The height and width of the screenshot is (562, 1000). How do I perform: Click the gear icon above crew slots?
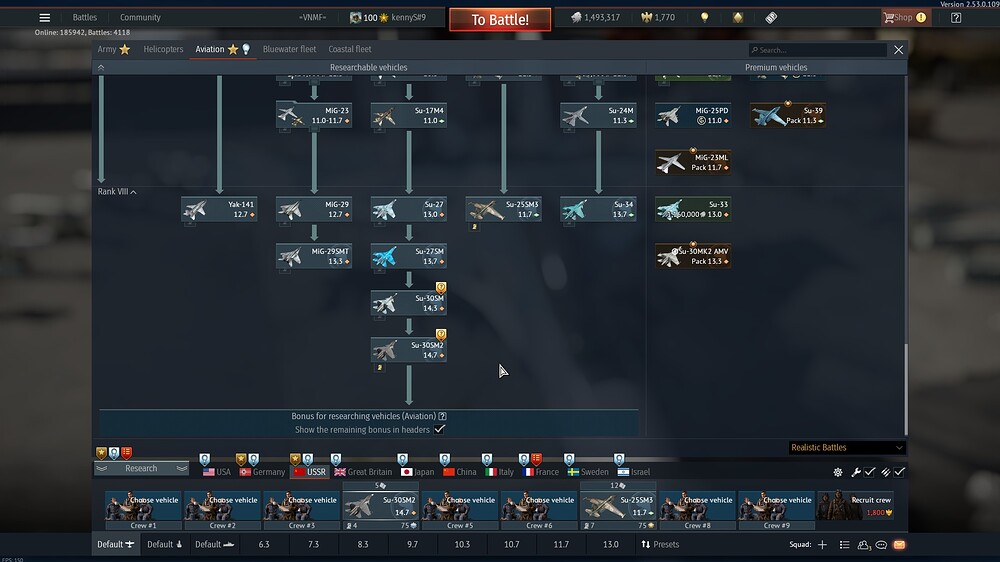pos(838,472)
